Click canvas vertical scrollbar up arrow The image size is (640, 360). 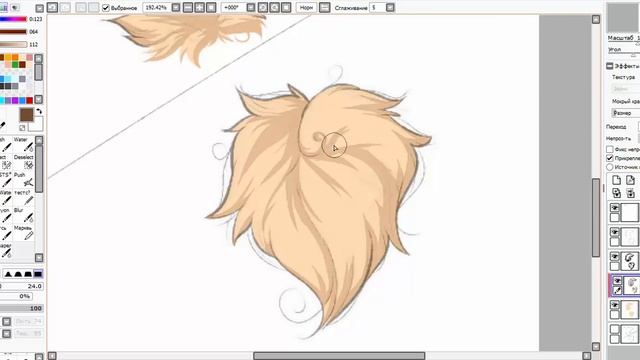click(x=596, y=19)
